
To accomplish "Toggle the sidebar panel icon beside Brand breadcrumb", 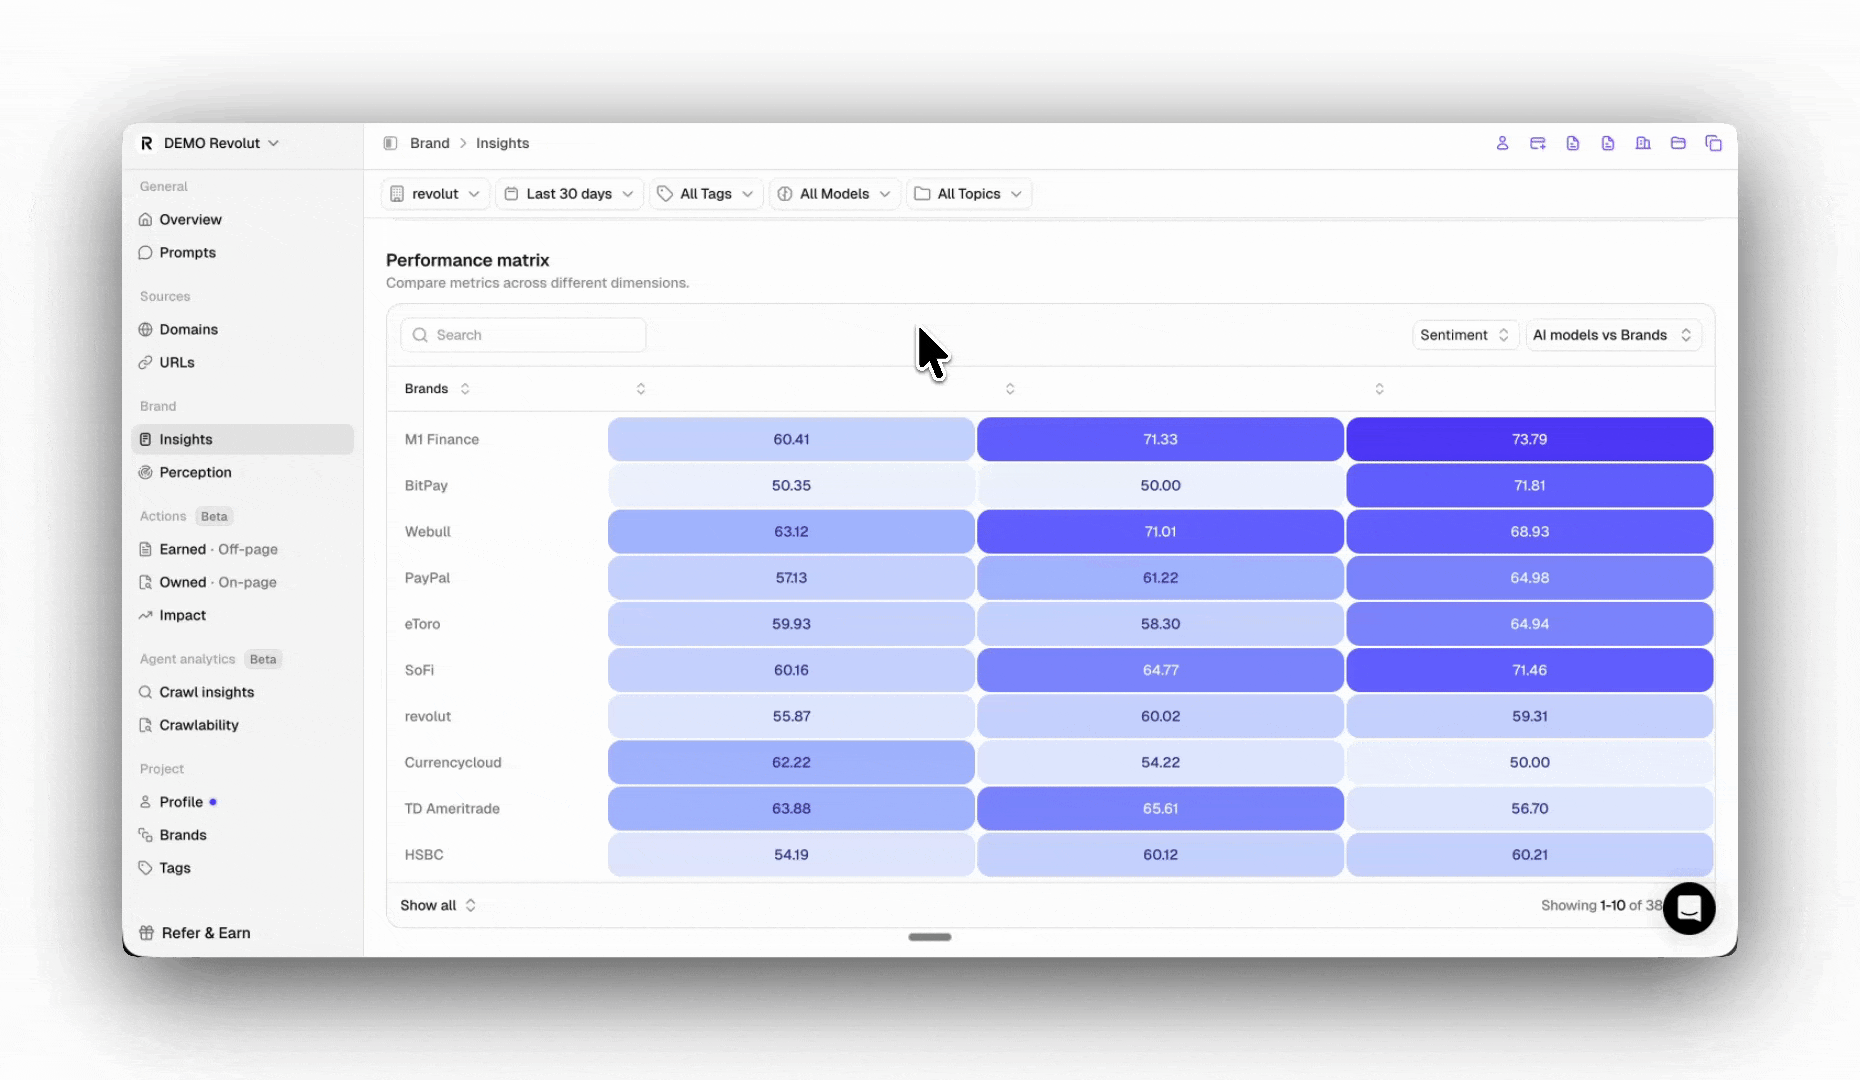I will pos(390,143).
